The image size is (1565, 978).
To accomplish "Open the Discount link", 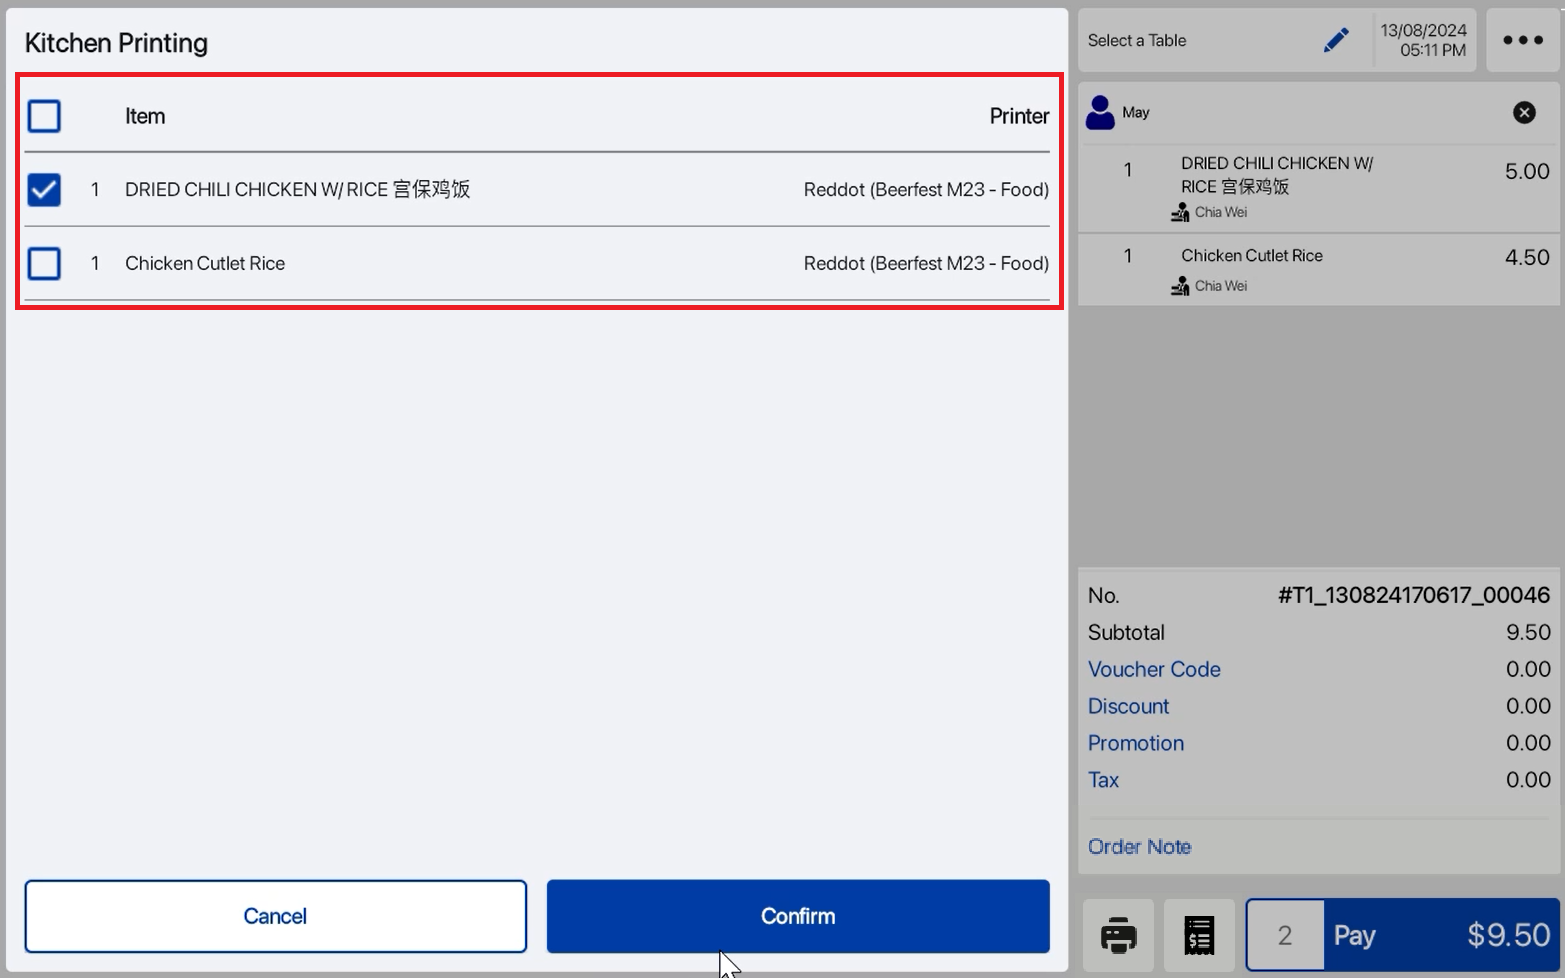I will 1128,706.
